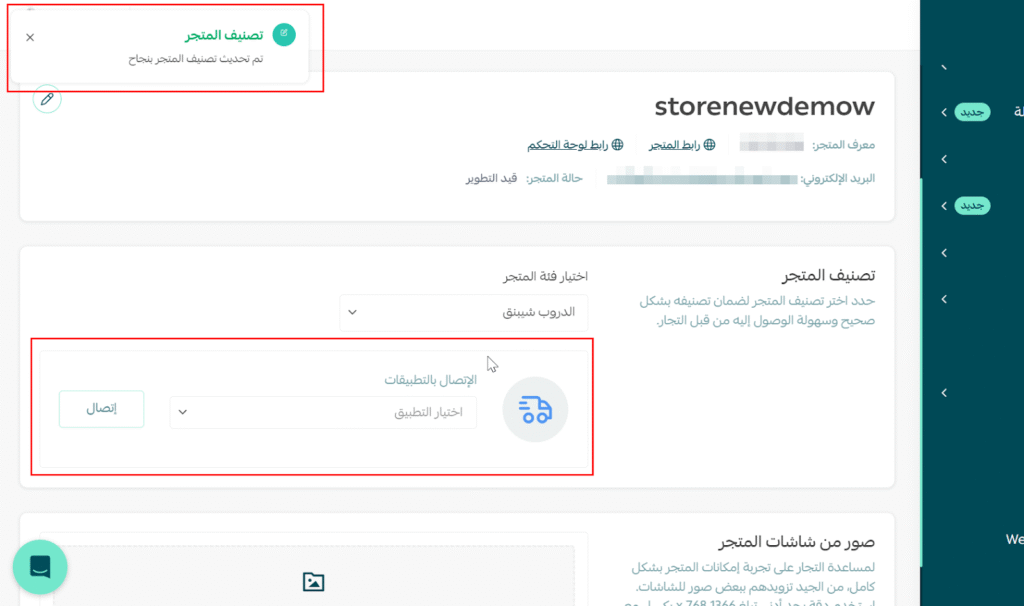Open the اختيار التطبيق app selection dropdown
Image resolution: width=1024 pixels, height=606 pixels.
[323, 412]
